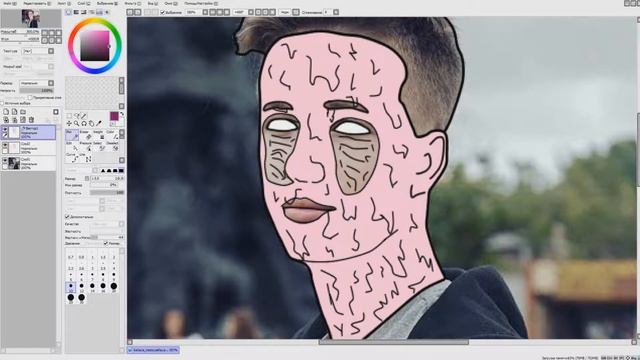The image size is (640, 360).
Task: Open the Файл menu
Action: tap(10, 3)
